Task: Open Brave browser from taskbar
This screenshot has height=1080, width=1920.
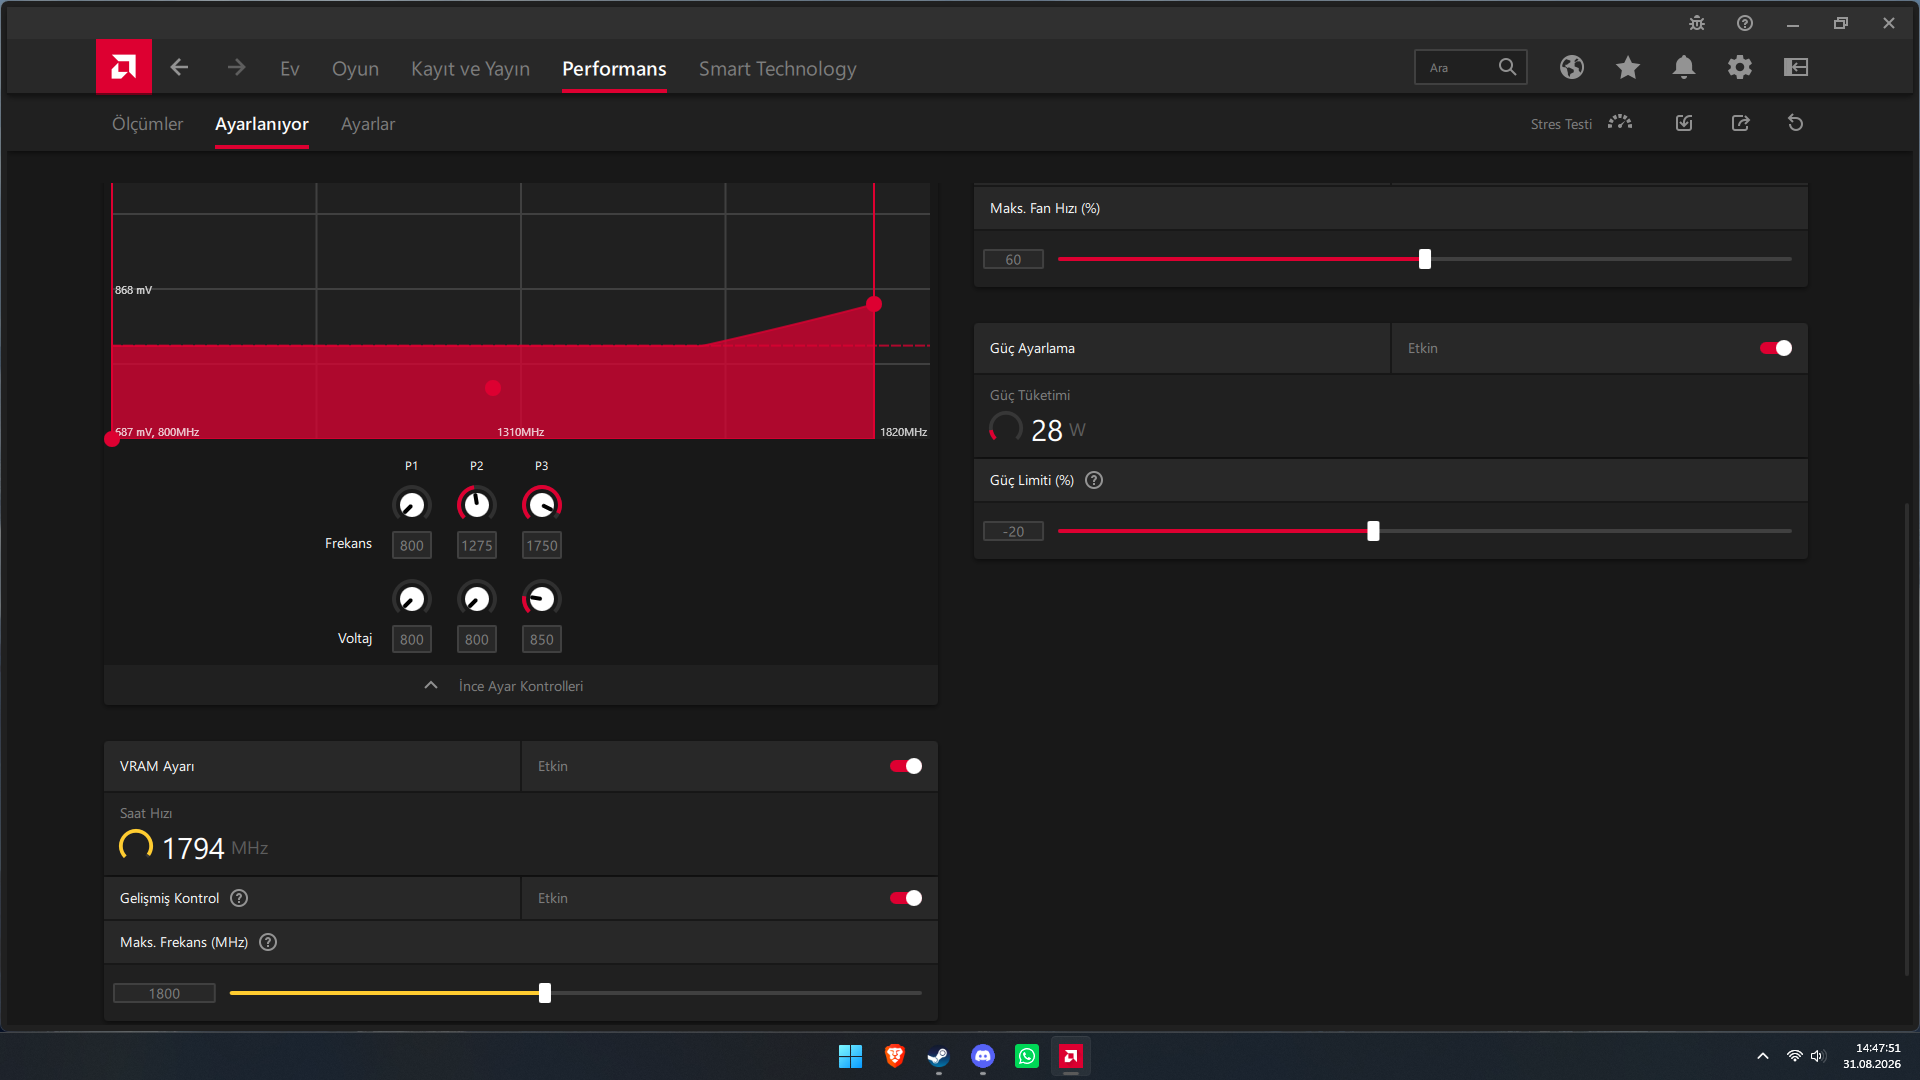Action: [895, 1056]
